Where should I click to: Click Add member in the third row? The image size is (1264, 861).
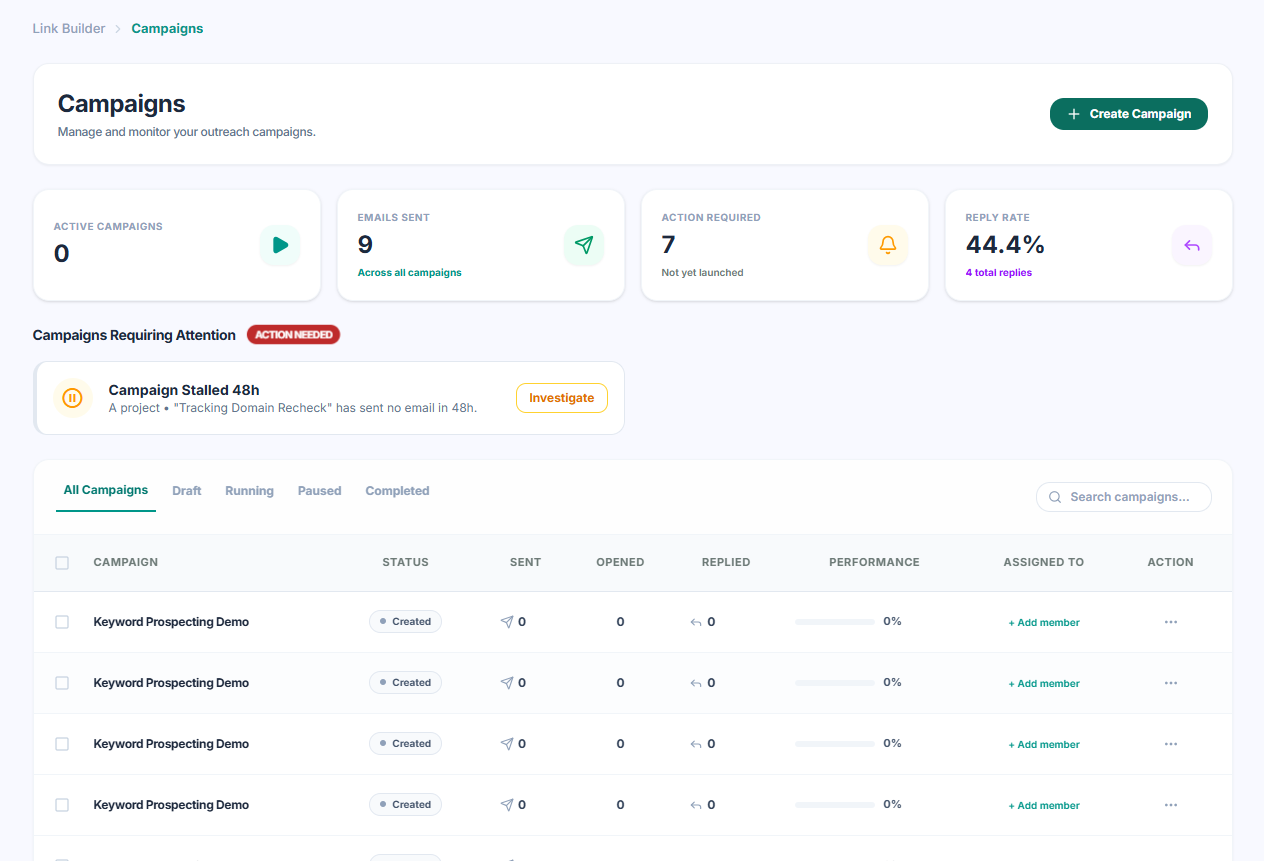click(1044, 745)
